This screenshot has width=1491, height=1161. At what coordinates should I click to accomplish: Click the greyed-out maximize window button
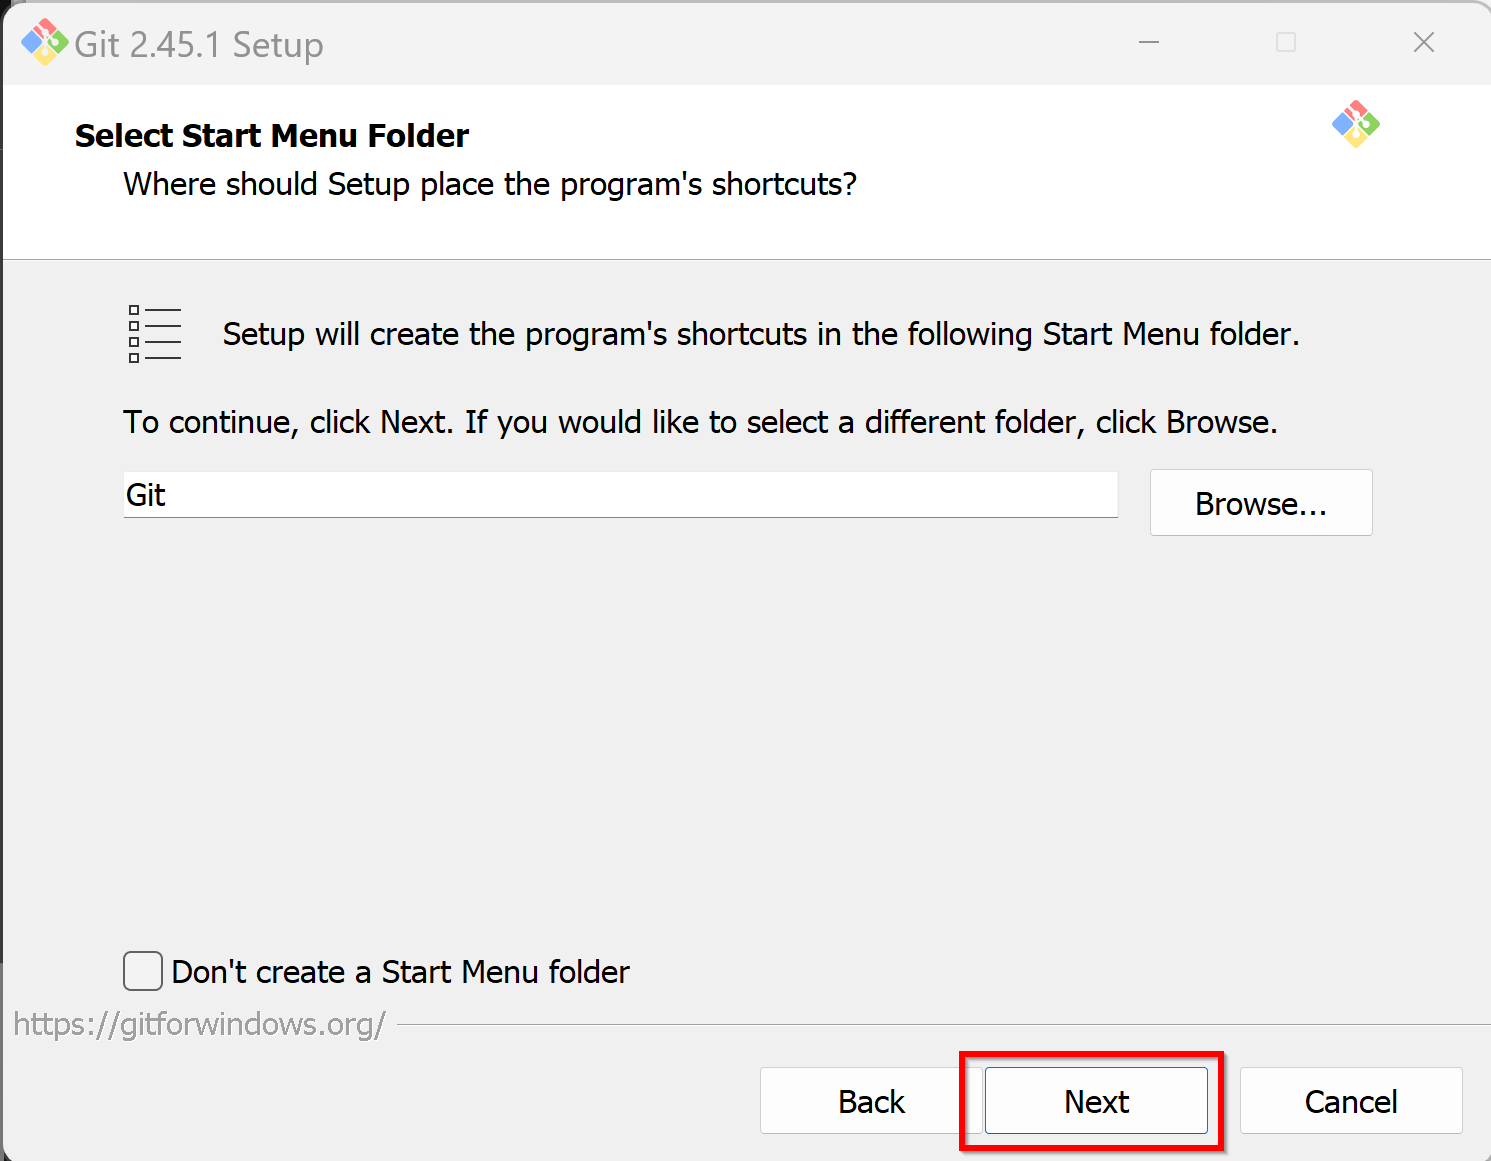pos(1286,42)
